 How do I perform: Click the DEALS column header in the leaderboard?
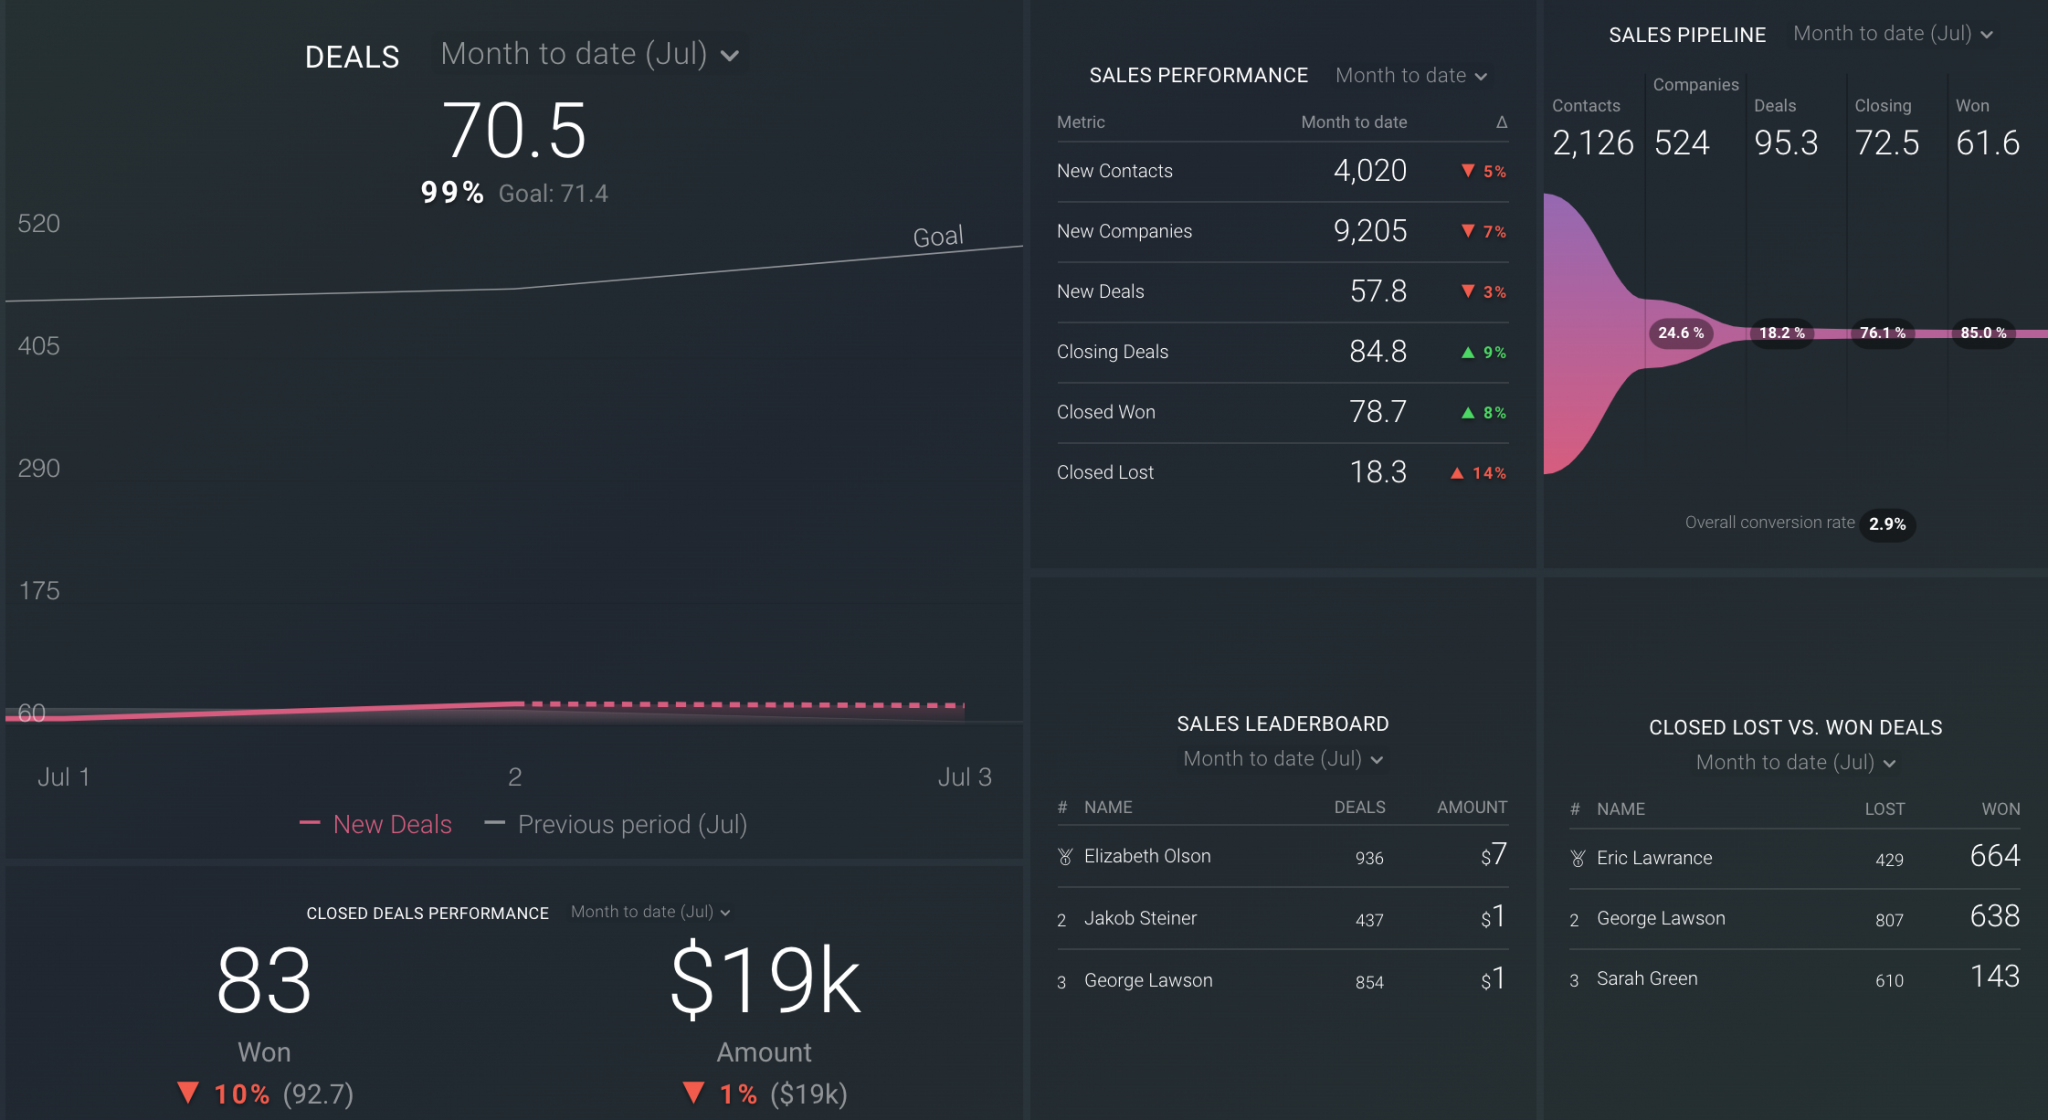click(x=1359, y=807)
